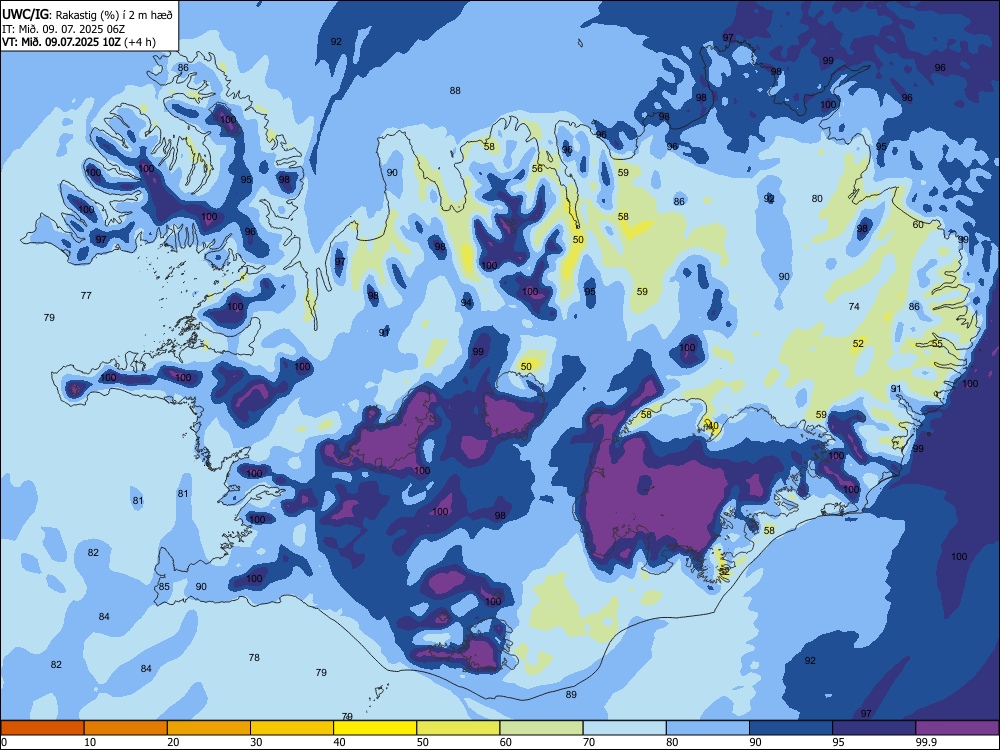Click the 'IT: Mið. 09. 07. 2025 06Z' line
This screenshot has width=1000, height=750.
64,29
